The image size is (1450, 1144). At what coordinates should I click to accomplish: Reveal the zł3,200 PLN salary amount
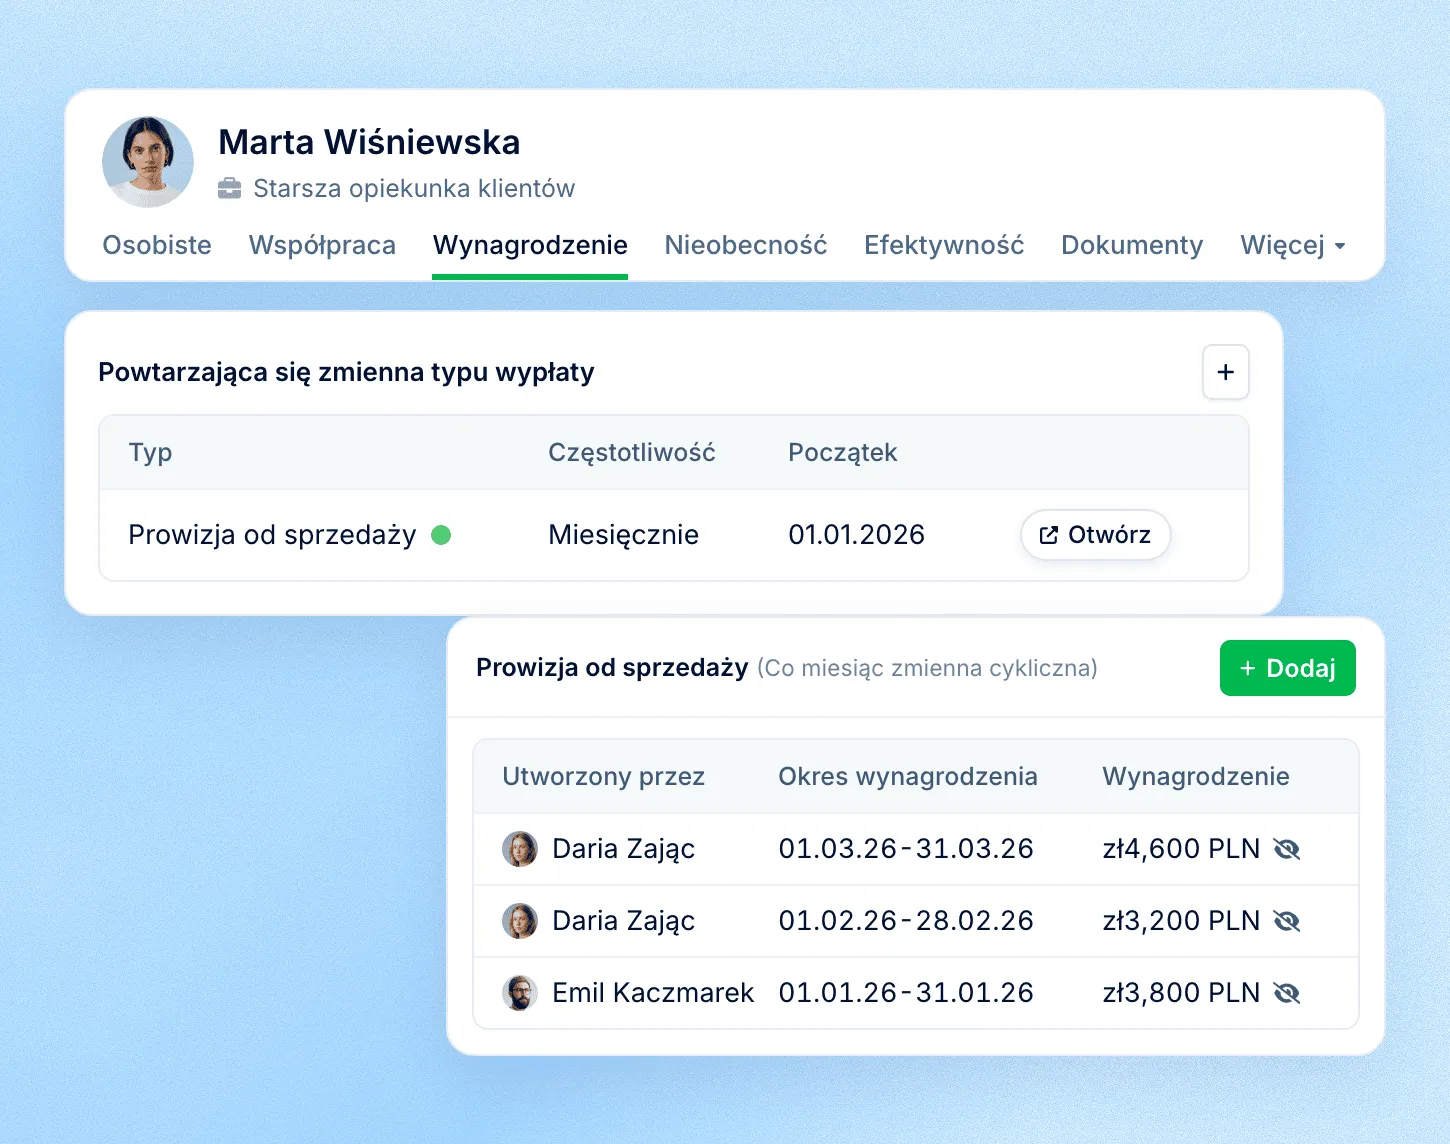click(x=1287, y=921)
